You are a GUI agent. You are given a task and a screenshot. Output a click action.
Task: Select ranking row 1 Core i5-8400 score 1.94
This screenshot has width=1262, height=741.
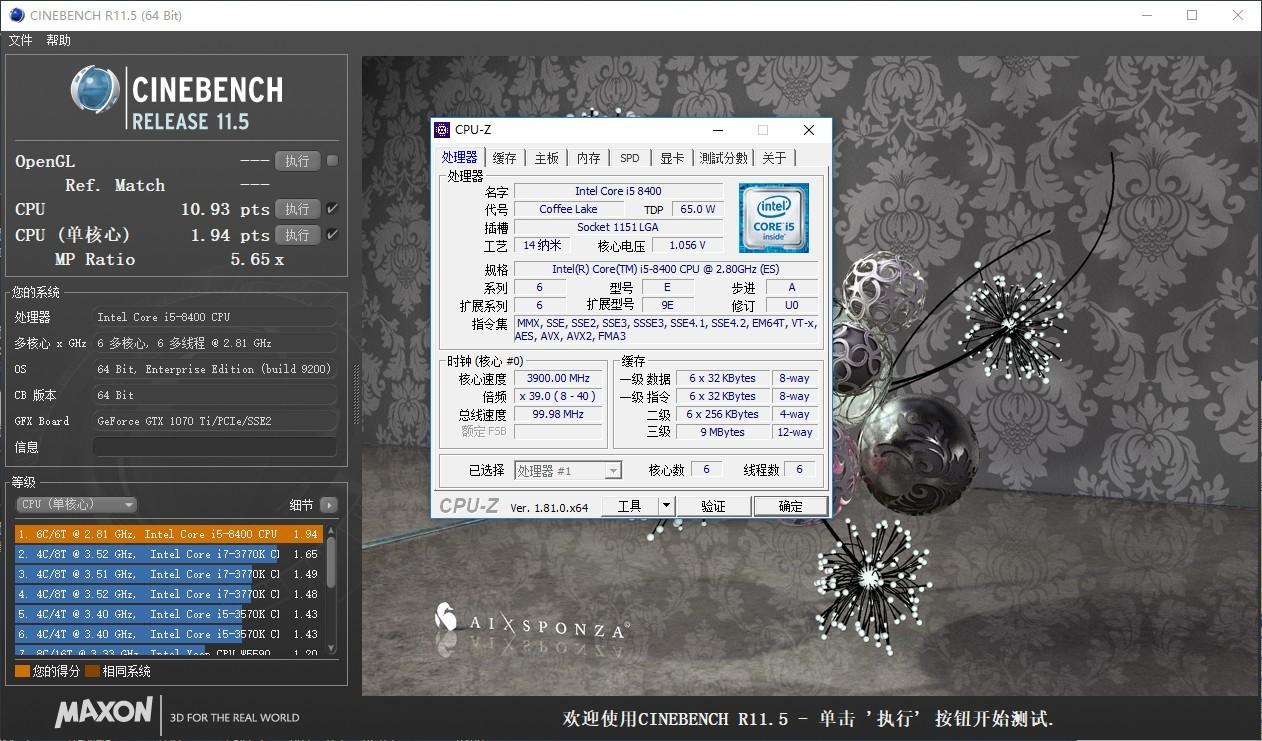pos(168,534)
